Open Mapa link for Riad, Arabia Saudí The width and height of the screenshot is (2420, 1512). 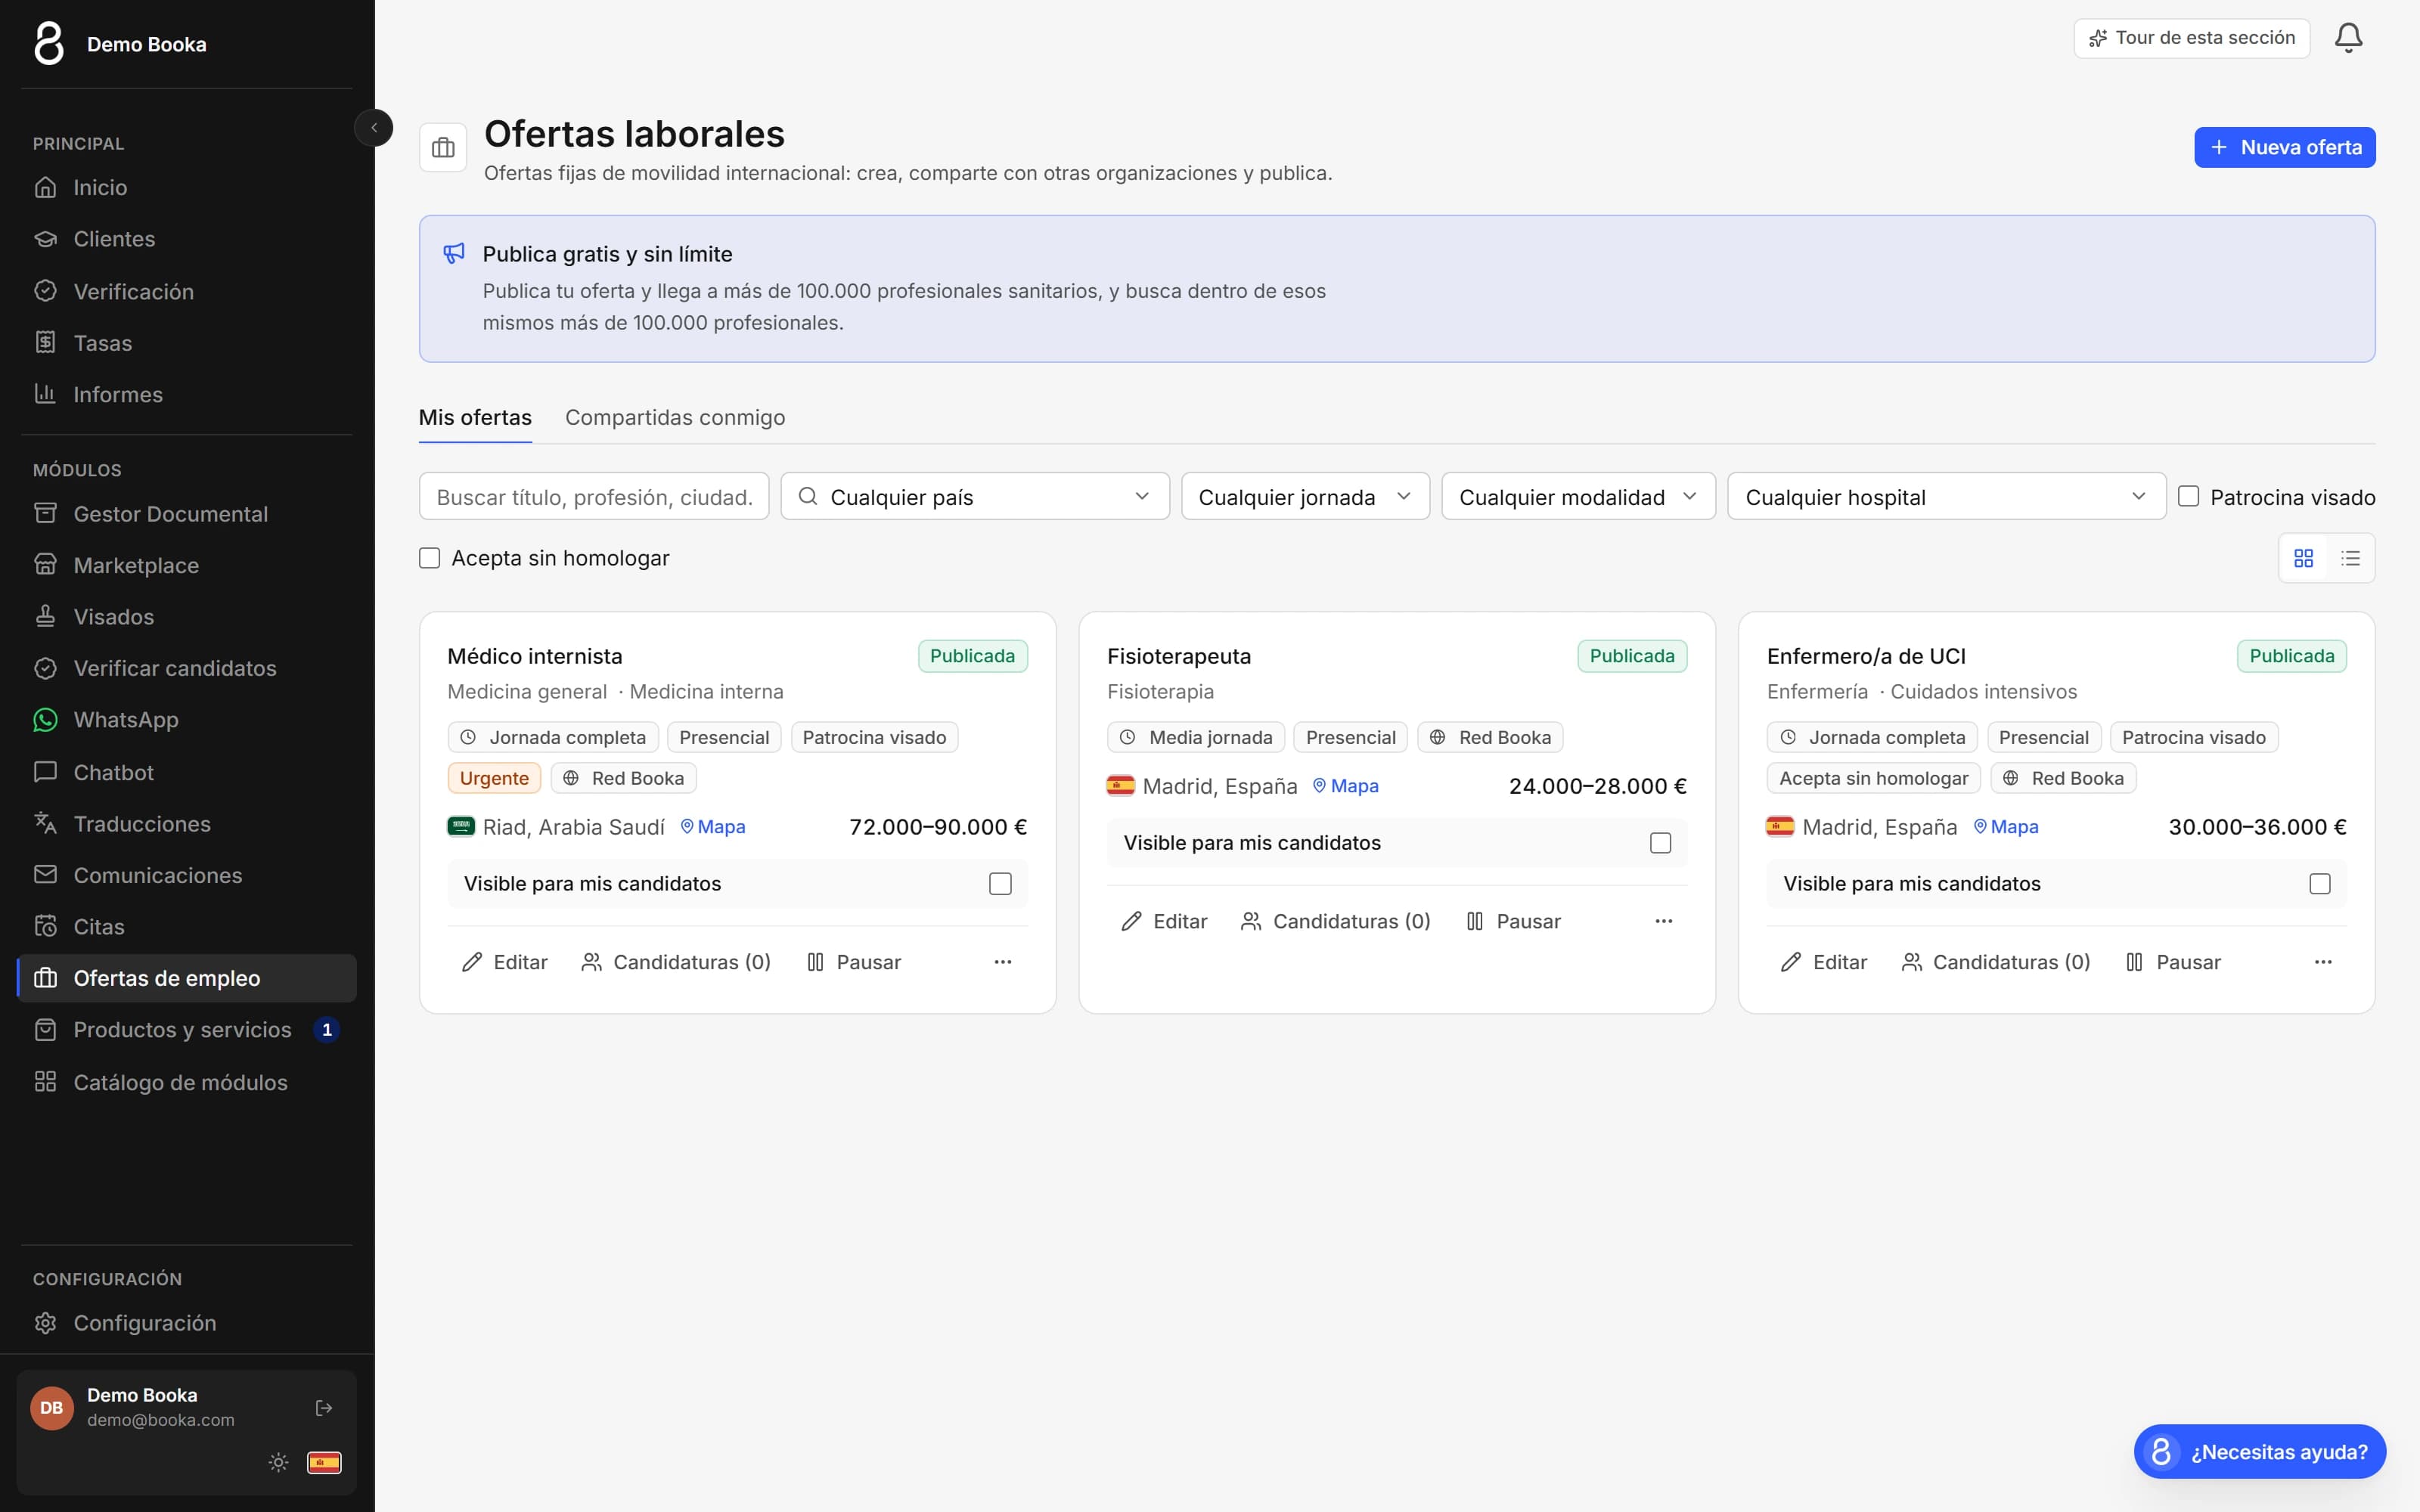pos(713,827)
